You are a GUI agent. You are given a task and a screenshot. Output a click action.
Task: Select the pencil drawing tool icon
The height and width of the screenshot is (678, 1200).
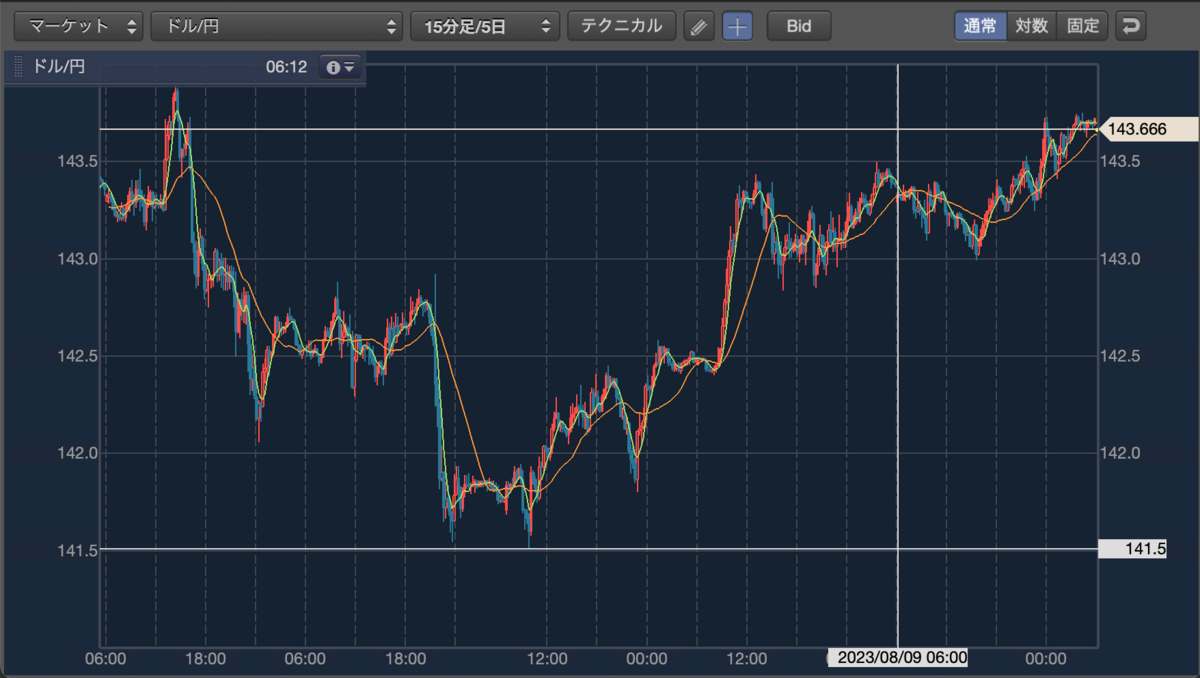pyautogui.click(x=700, y=27)
